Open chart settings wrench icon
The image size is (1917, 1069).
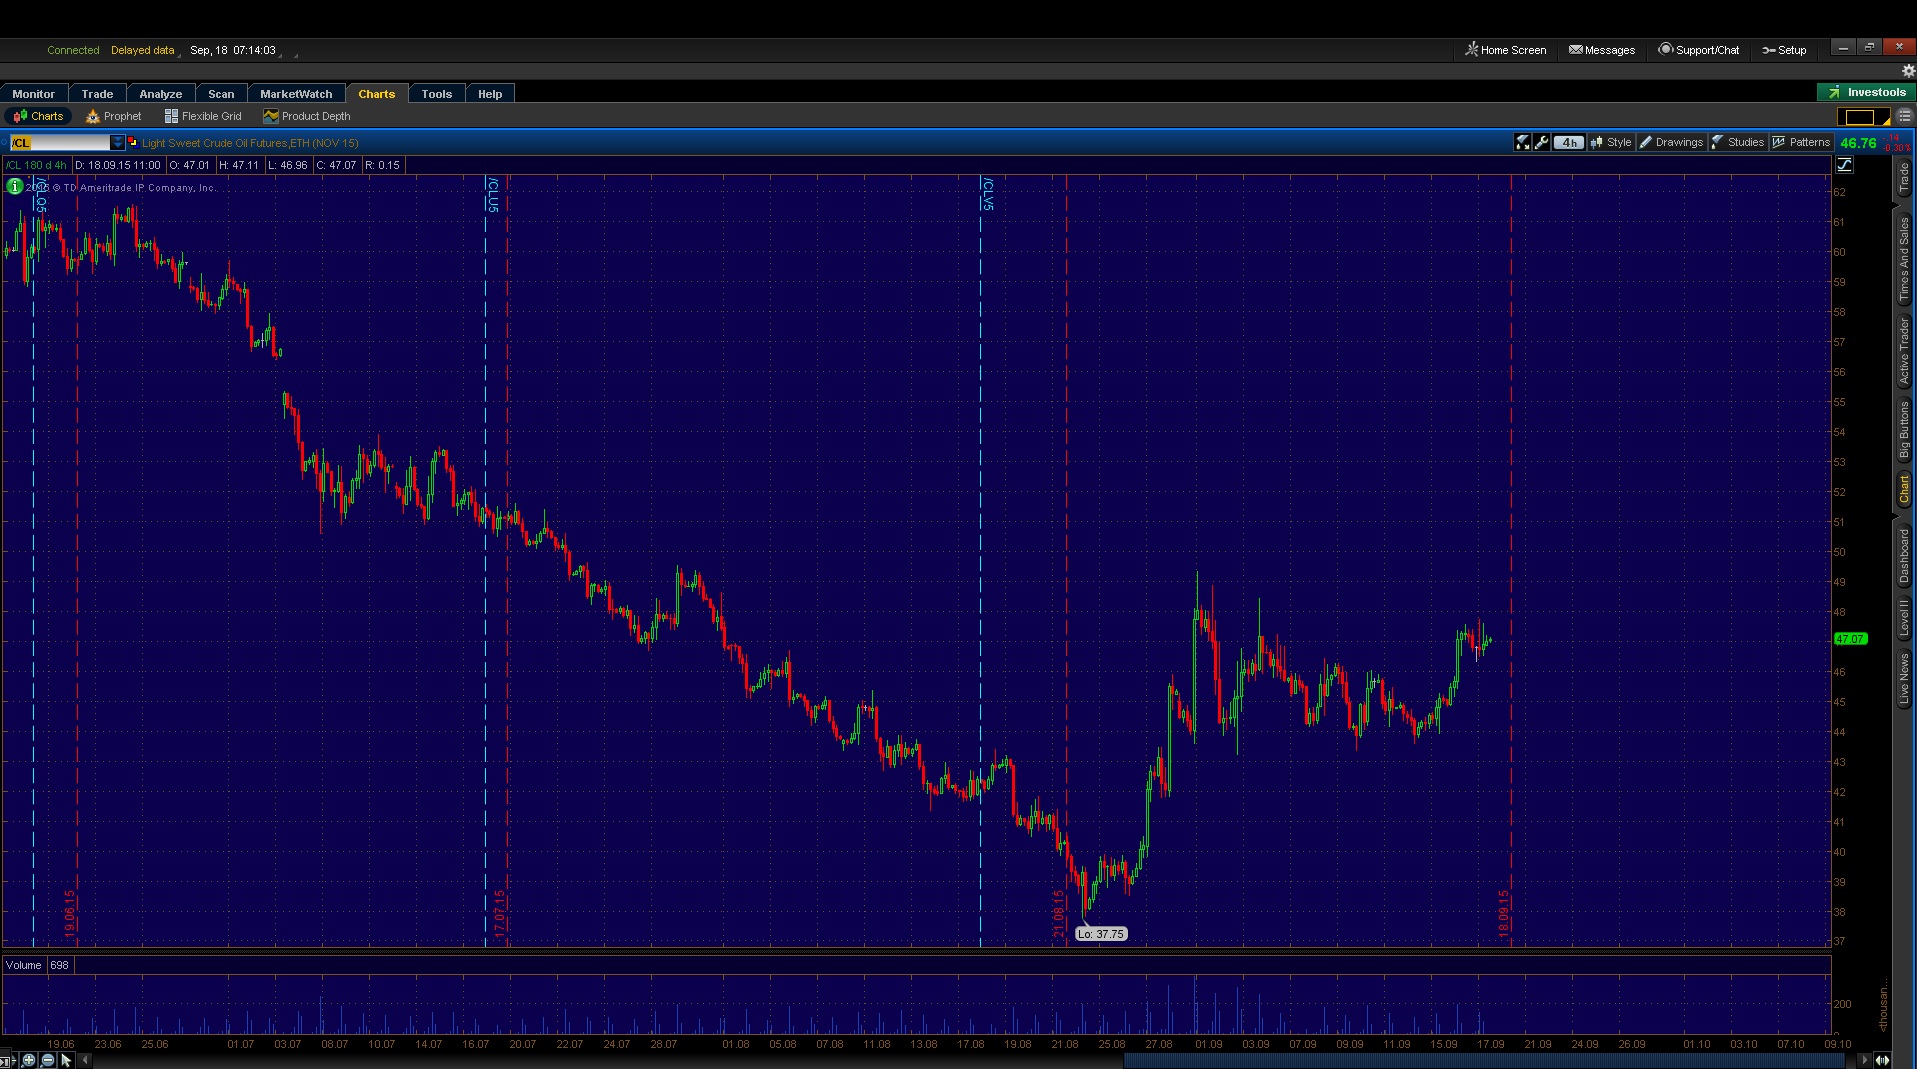[1542, 143]
